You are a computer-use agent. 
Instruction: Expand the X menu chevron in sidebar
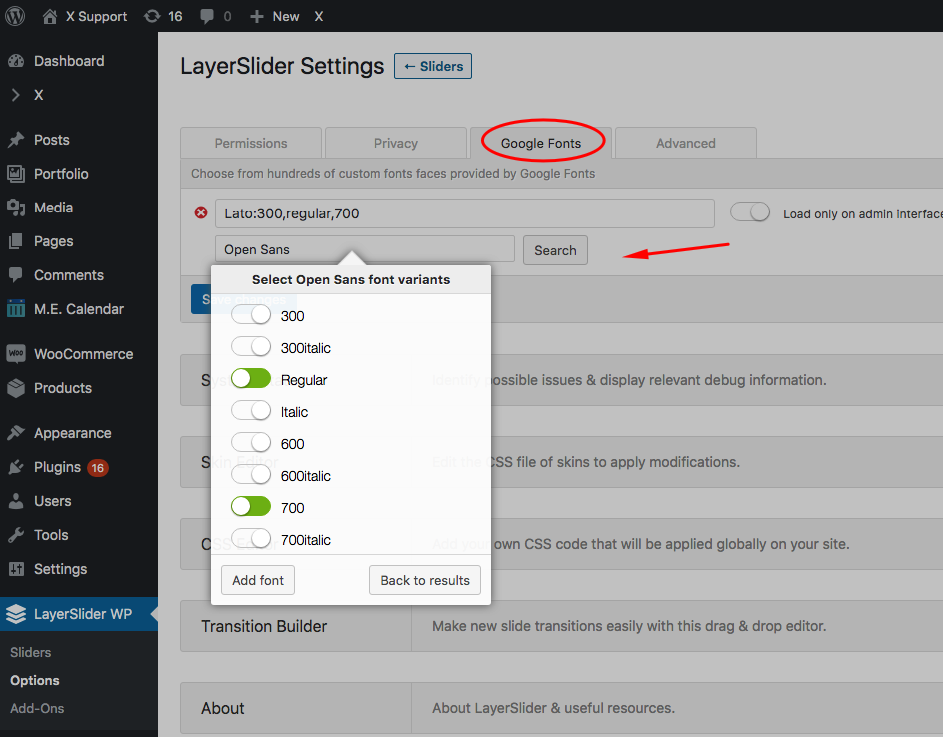click(16, 95)
